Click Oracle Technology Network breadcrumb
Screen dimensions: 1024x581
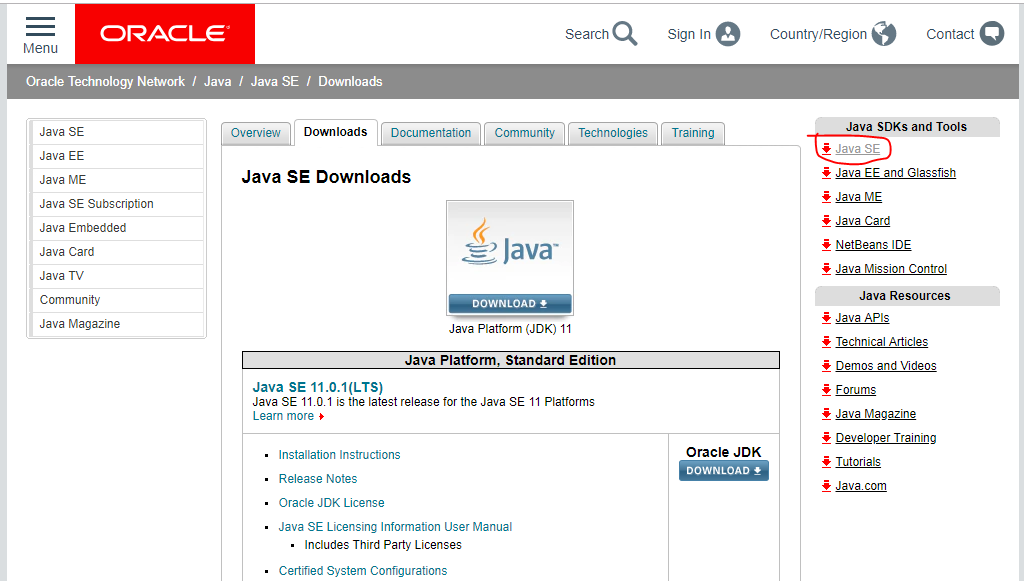pyautogui.click(x=105, y=82)
